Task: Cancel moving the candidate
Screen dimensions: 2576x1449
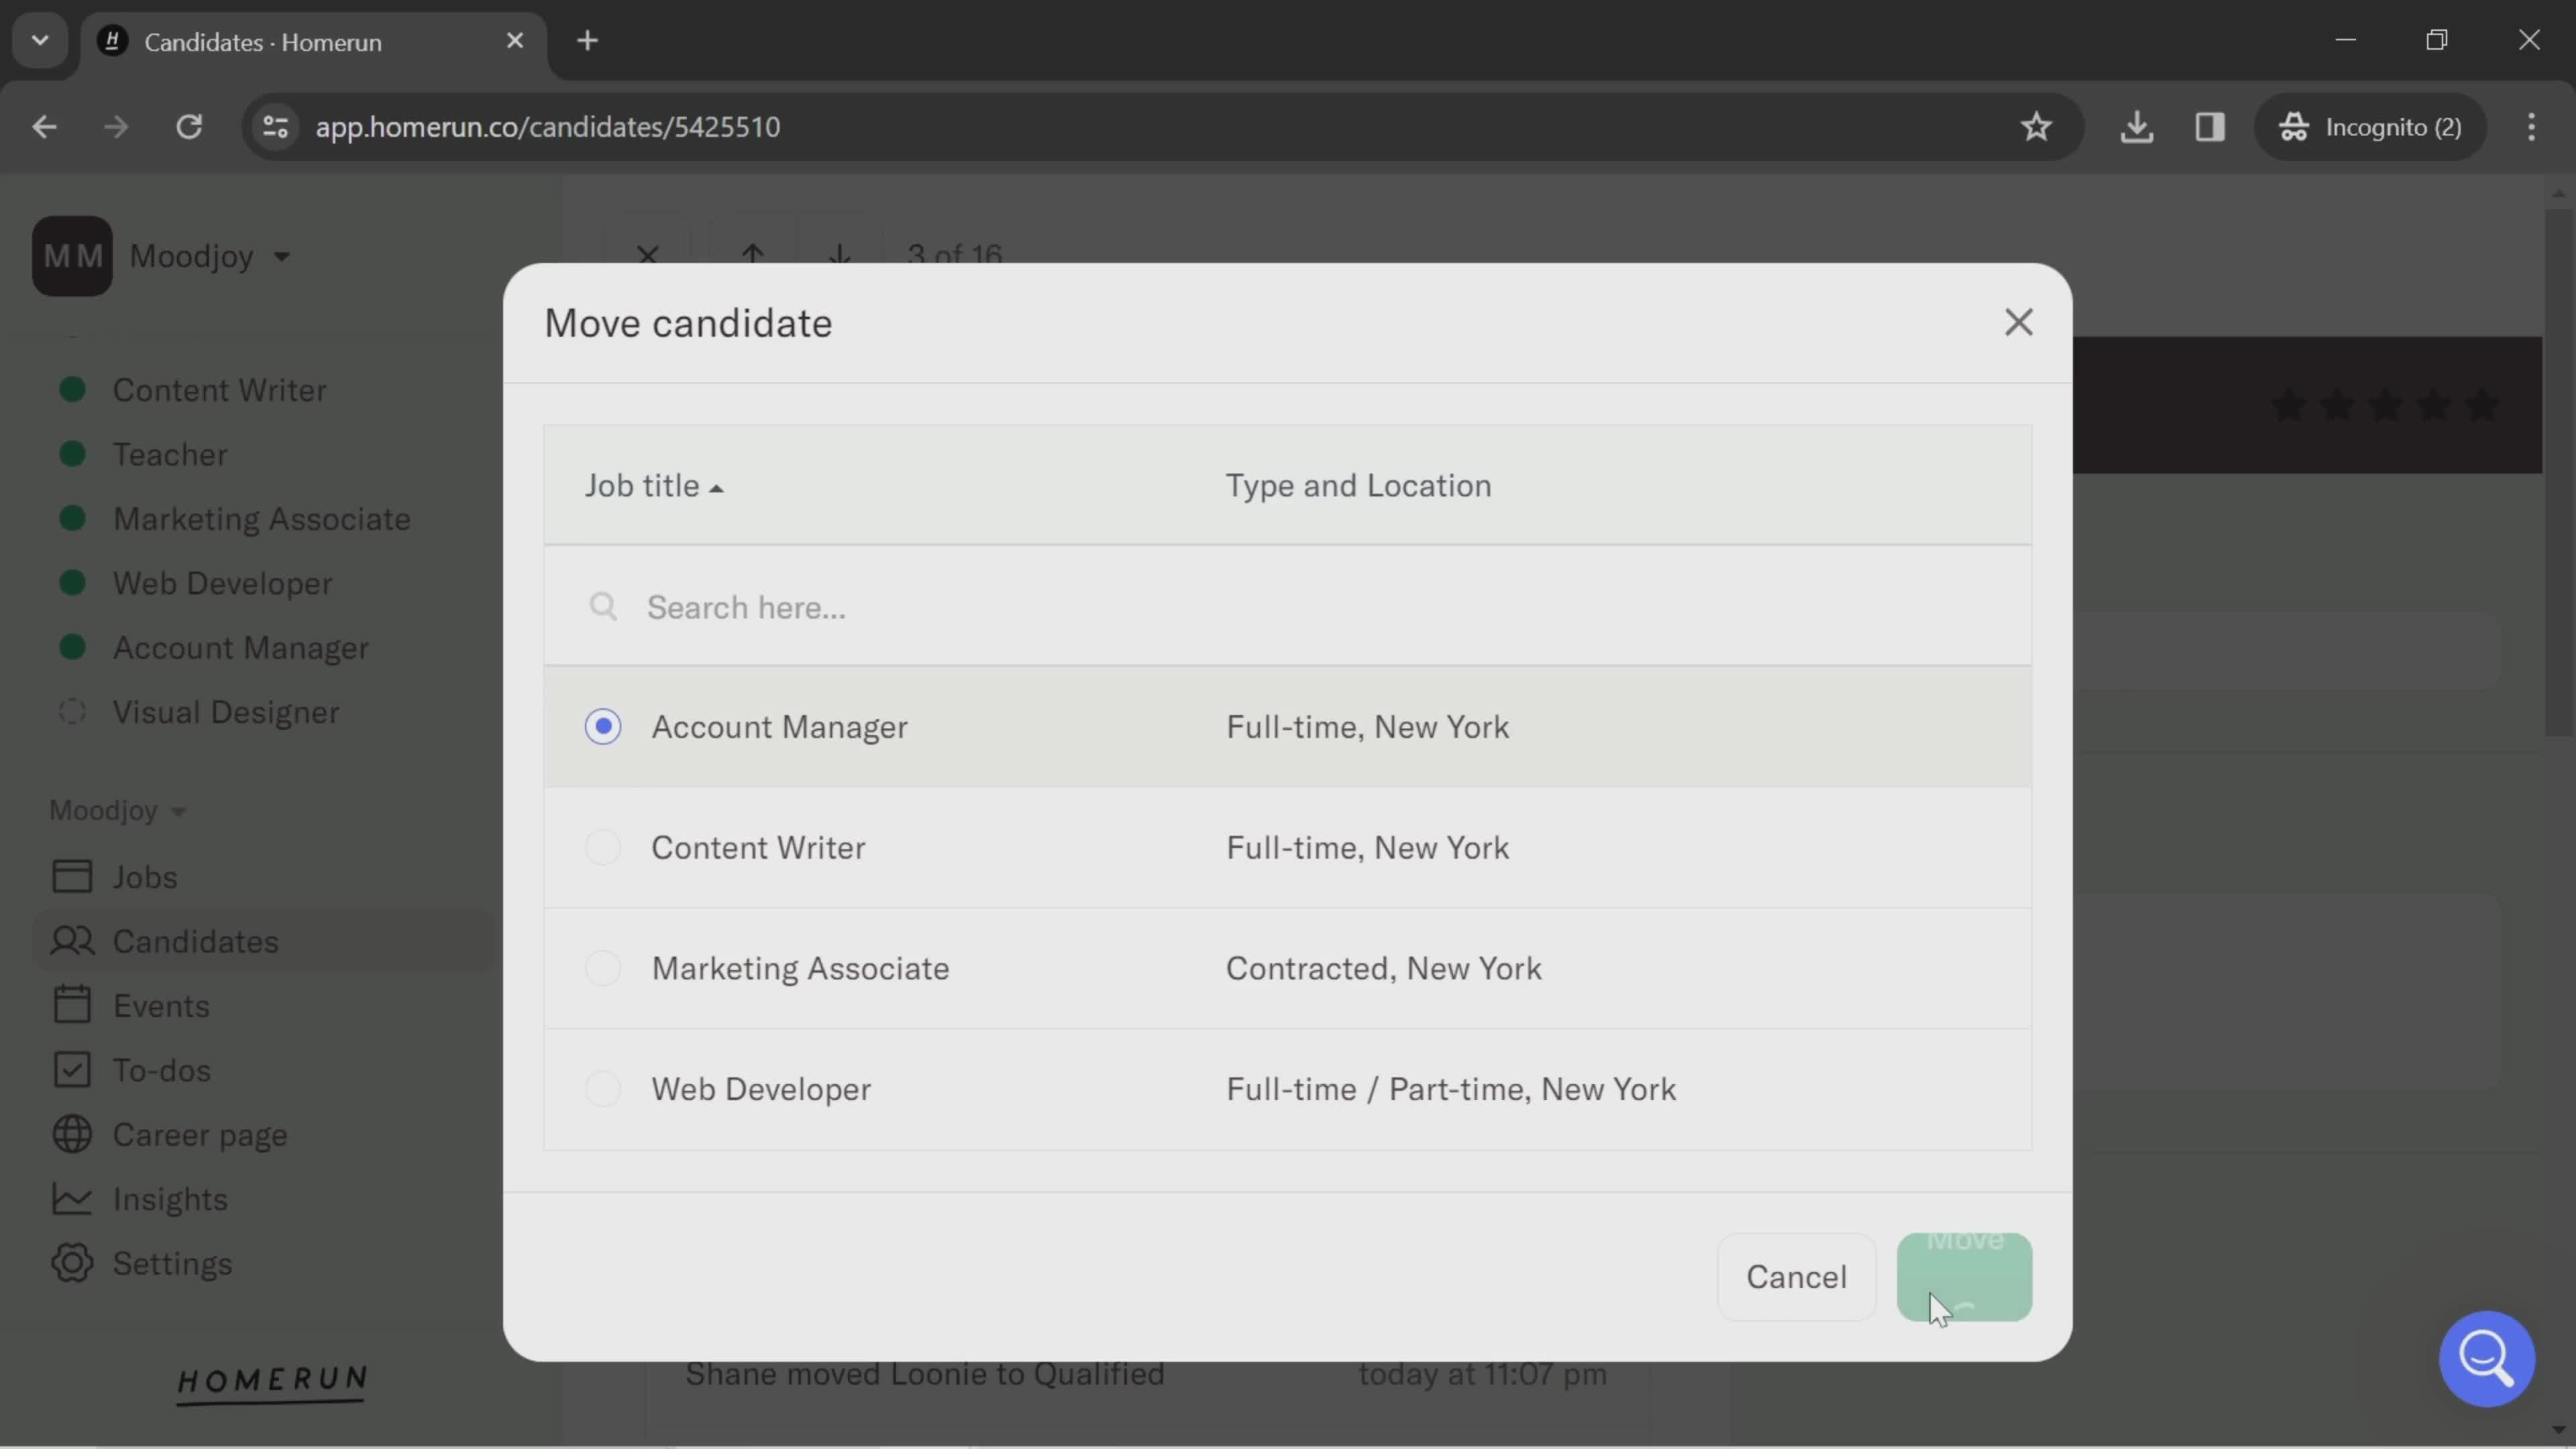Action: (1796, 1277)
